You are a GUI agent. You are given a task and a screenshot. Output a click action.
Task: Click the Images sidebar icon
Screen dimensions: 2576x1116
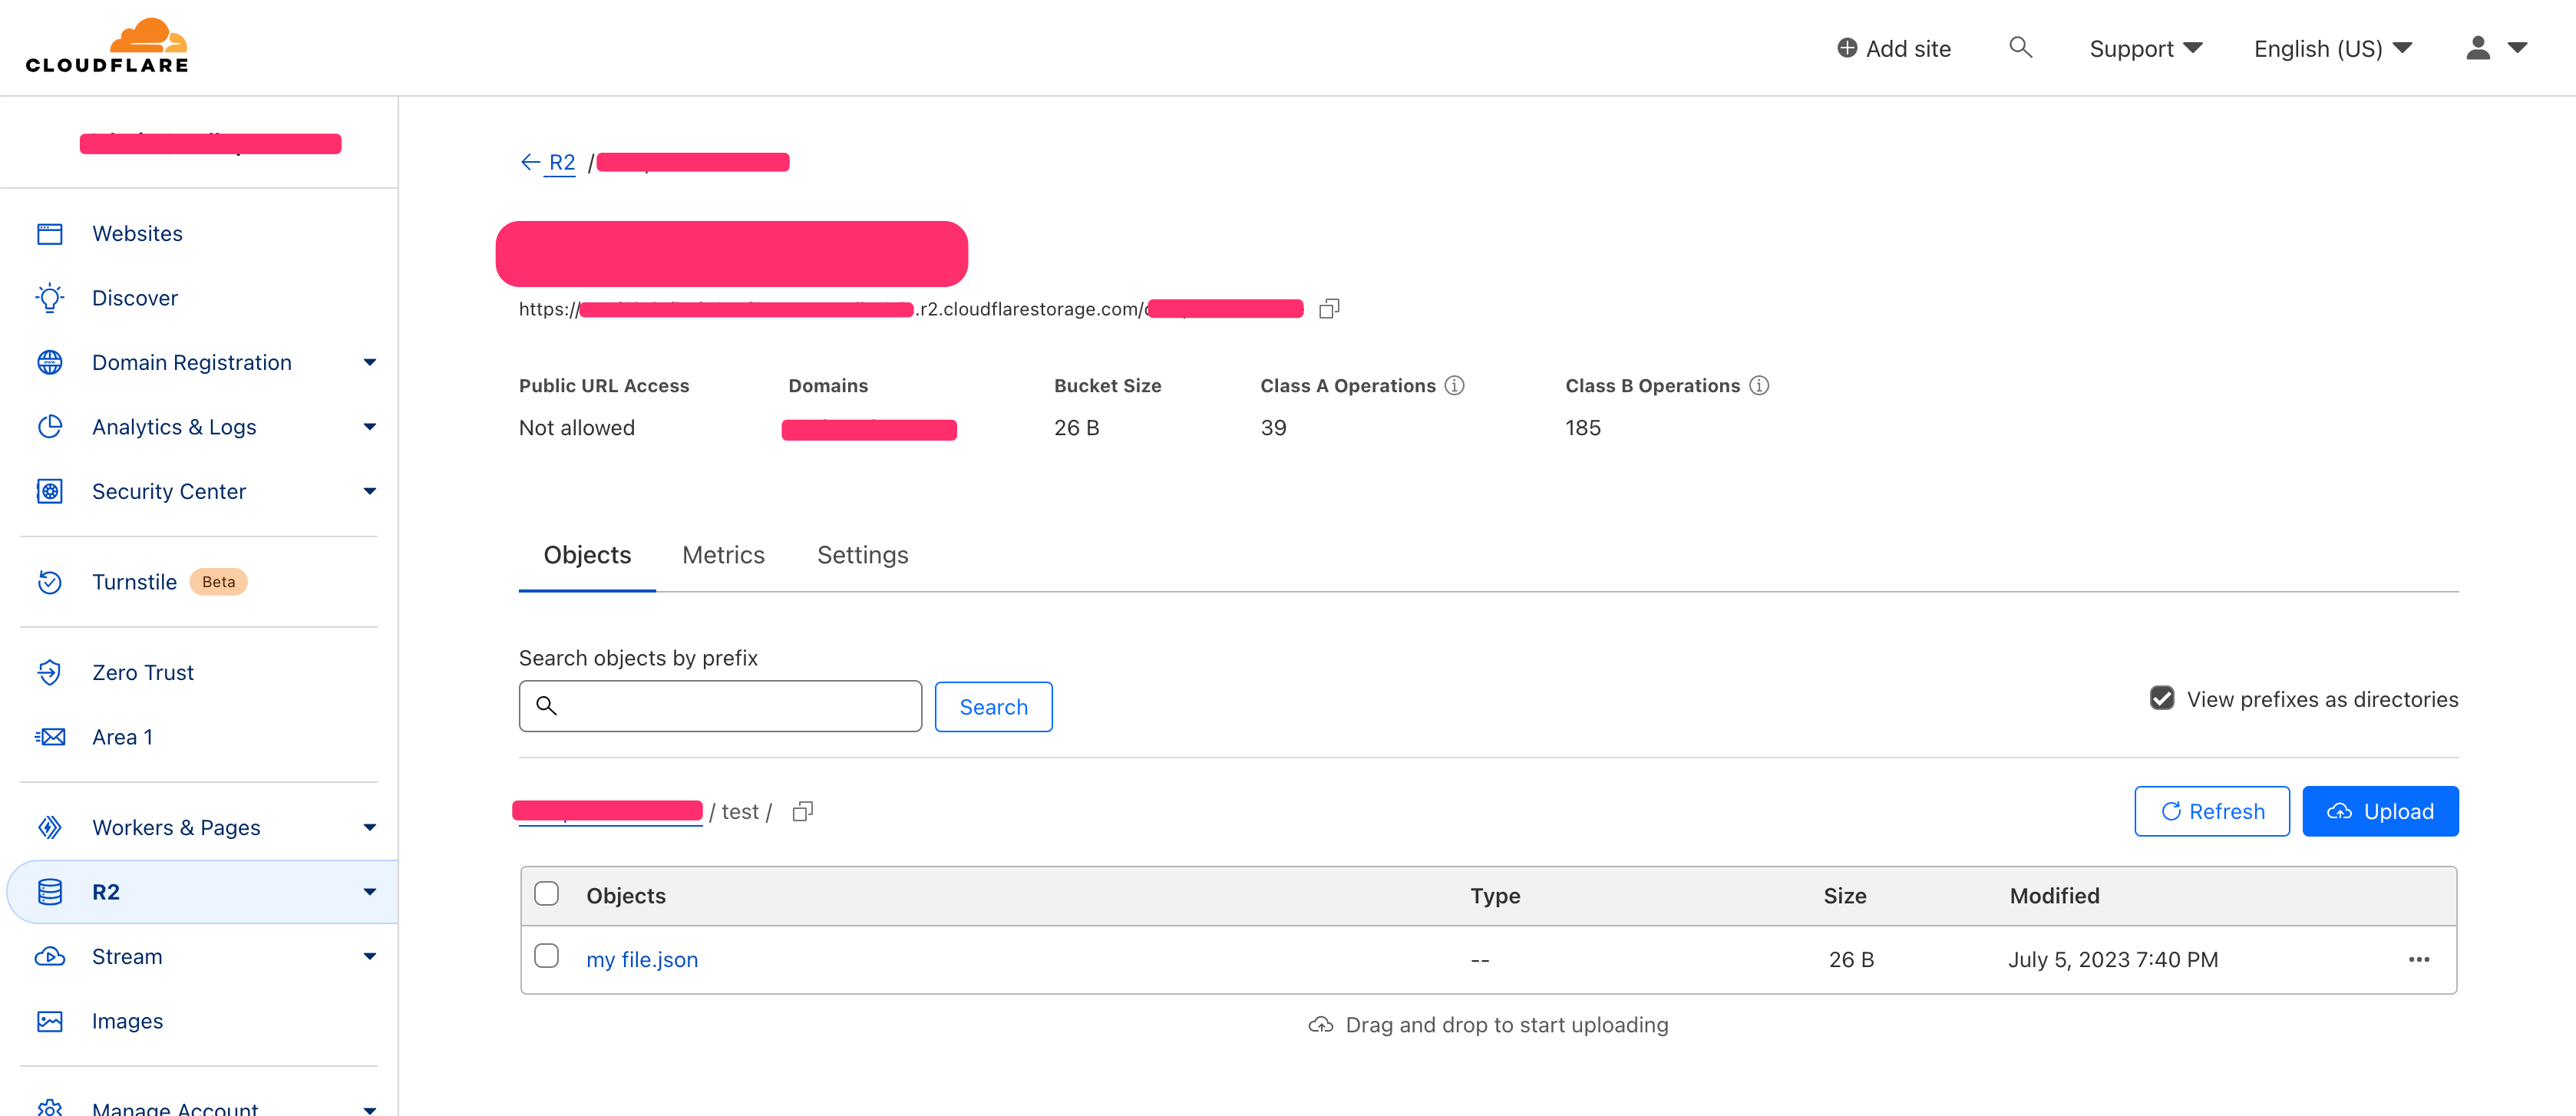50,1021
